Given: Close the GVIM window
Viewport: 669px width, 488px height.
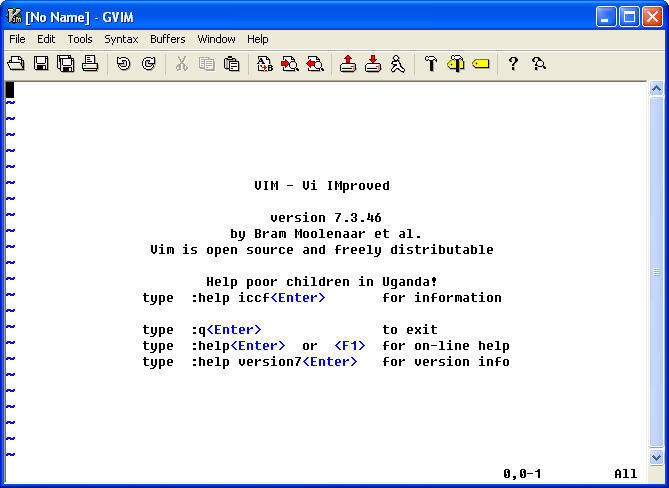Looking at the screenshot, I should click(652, 17).
